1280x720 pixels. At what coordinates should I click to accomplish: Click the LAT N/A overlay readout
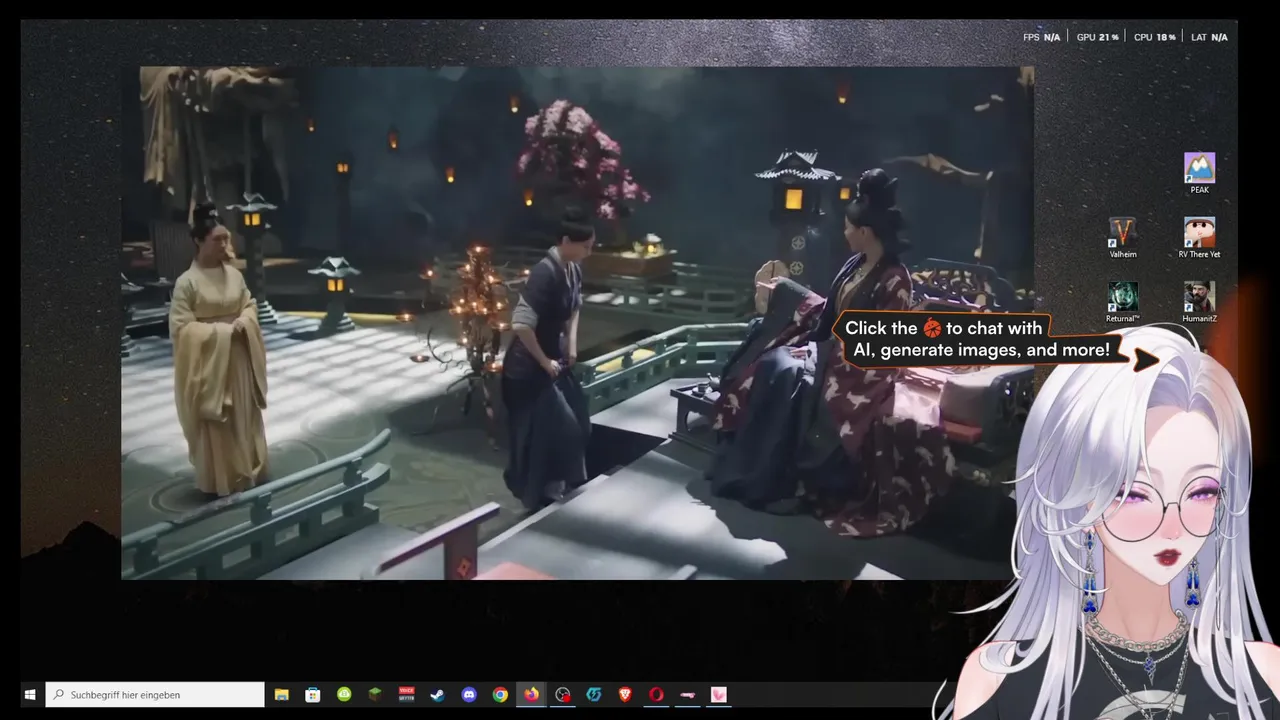(1209, 37)
